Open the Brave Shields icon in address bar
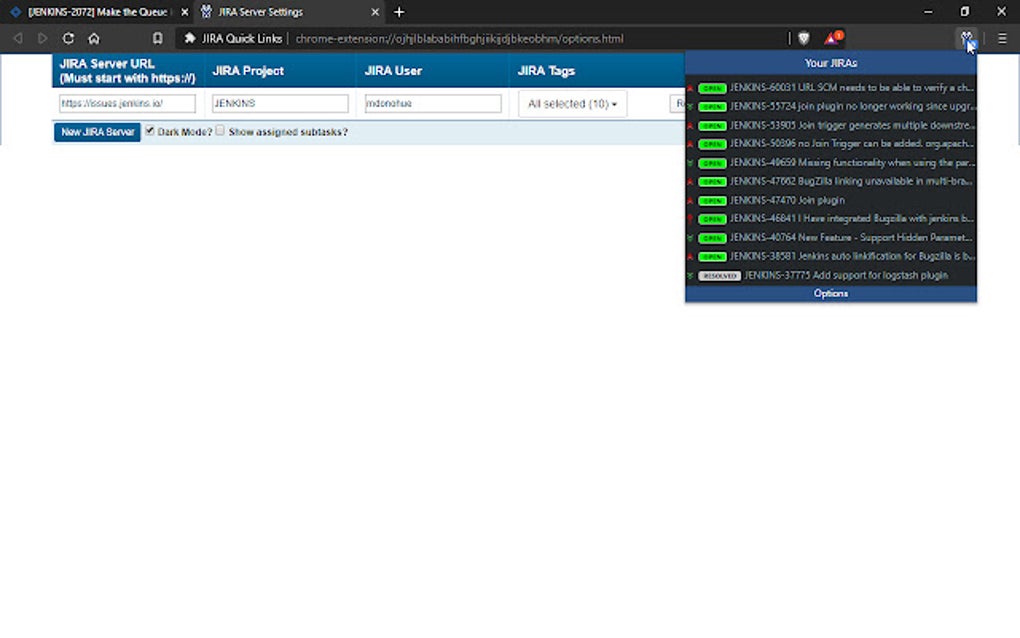This screenshot has height=638, width=1020. point(803,38)
